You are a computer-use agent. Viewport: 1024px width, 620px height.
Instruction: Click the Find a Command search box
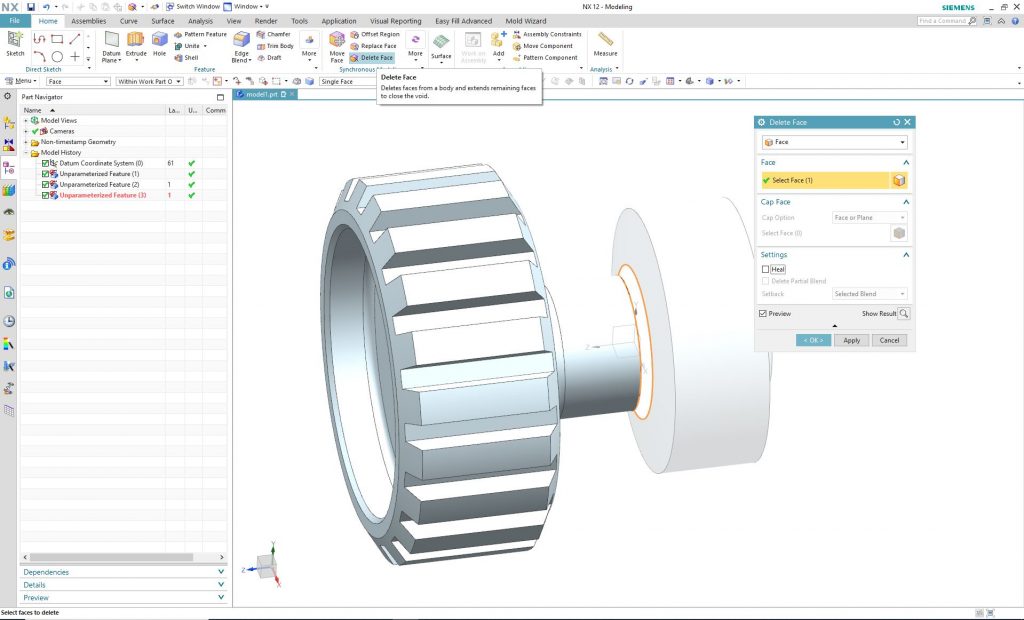[x=942, y=20]
